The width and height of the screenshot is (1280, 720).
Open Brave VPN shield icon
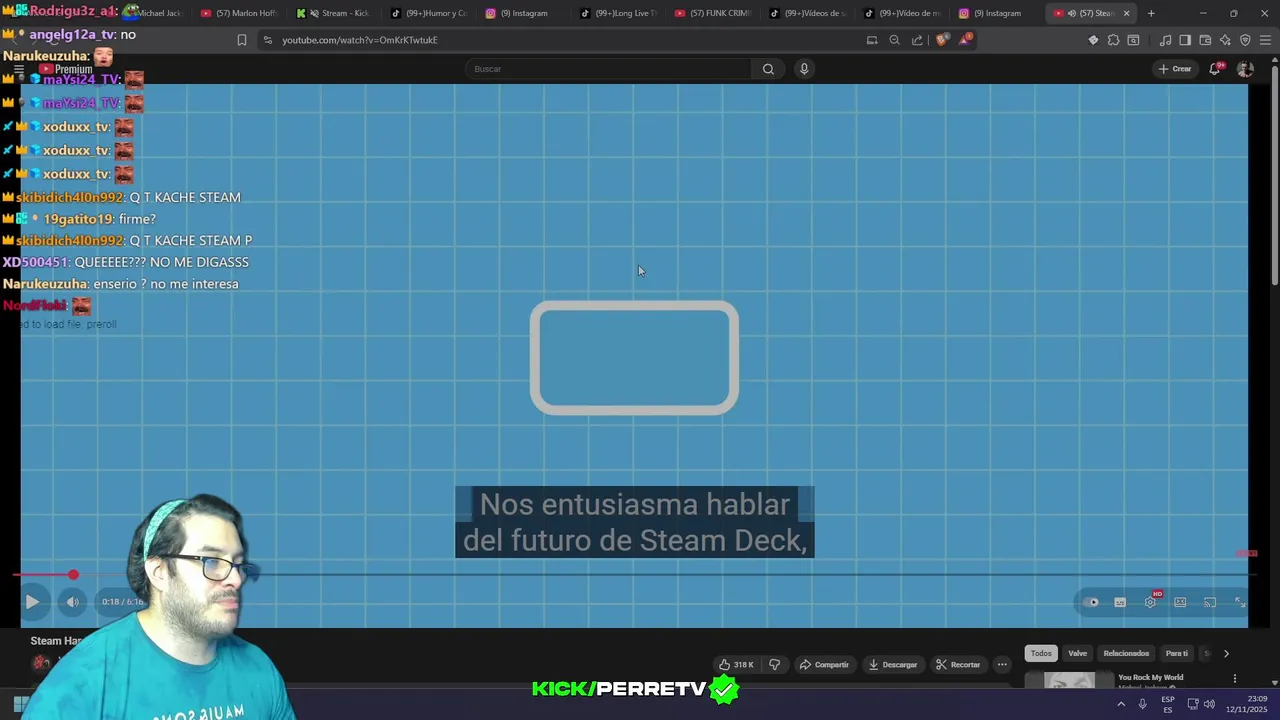click(1245, 40)
